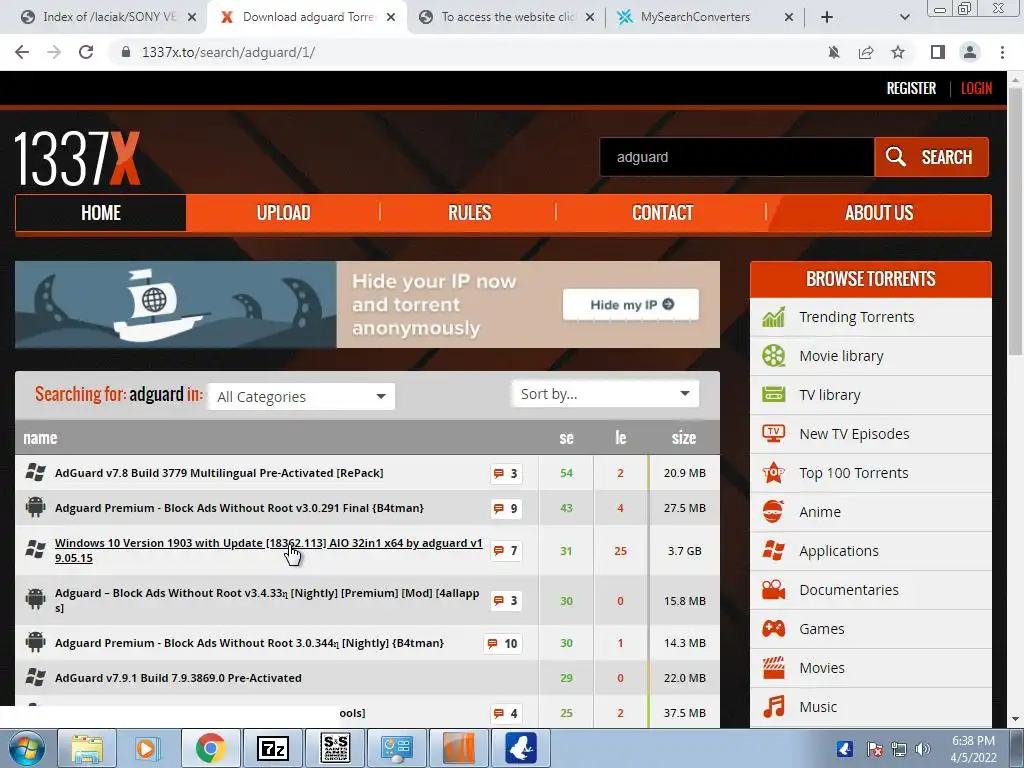This screenshot has height=768, width=1024.
Task: Open the ABOUT US menu item
Action: click(879, 213)
